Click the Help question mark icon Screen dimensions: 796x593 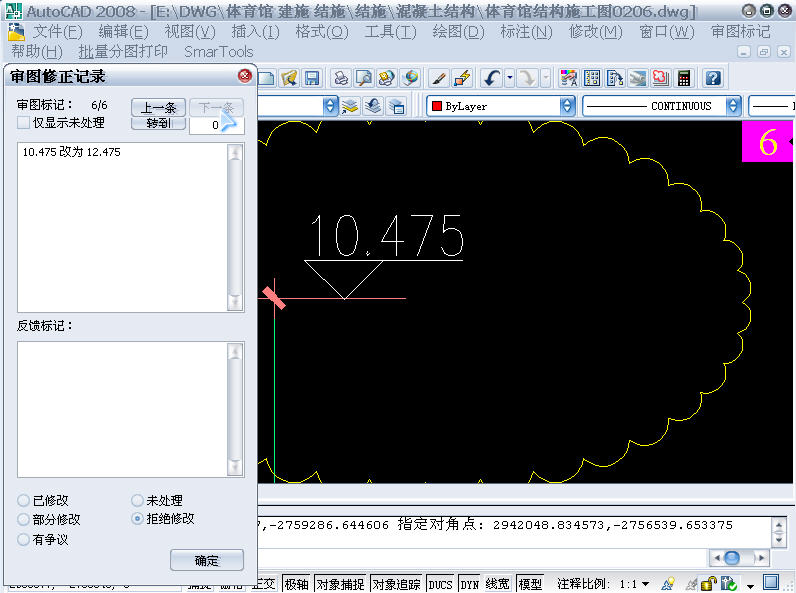point(713,78)
